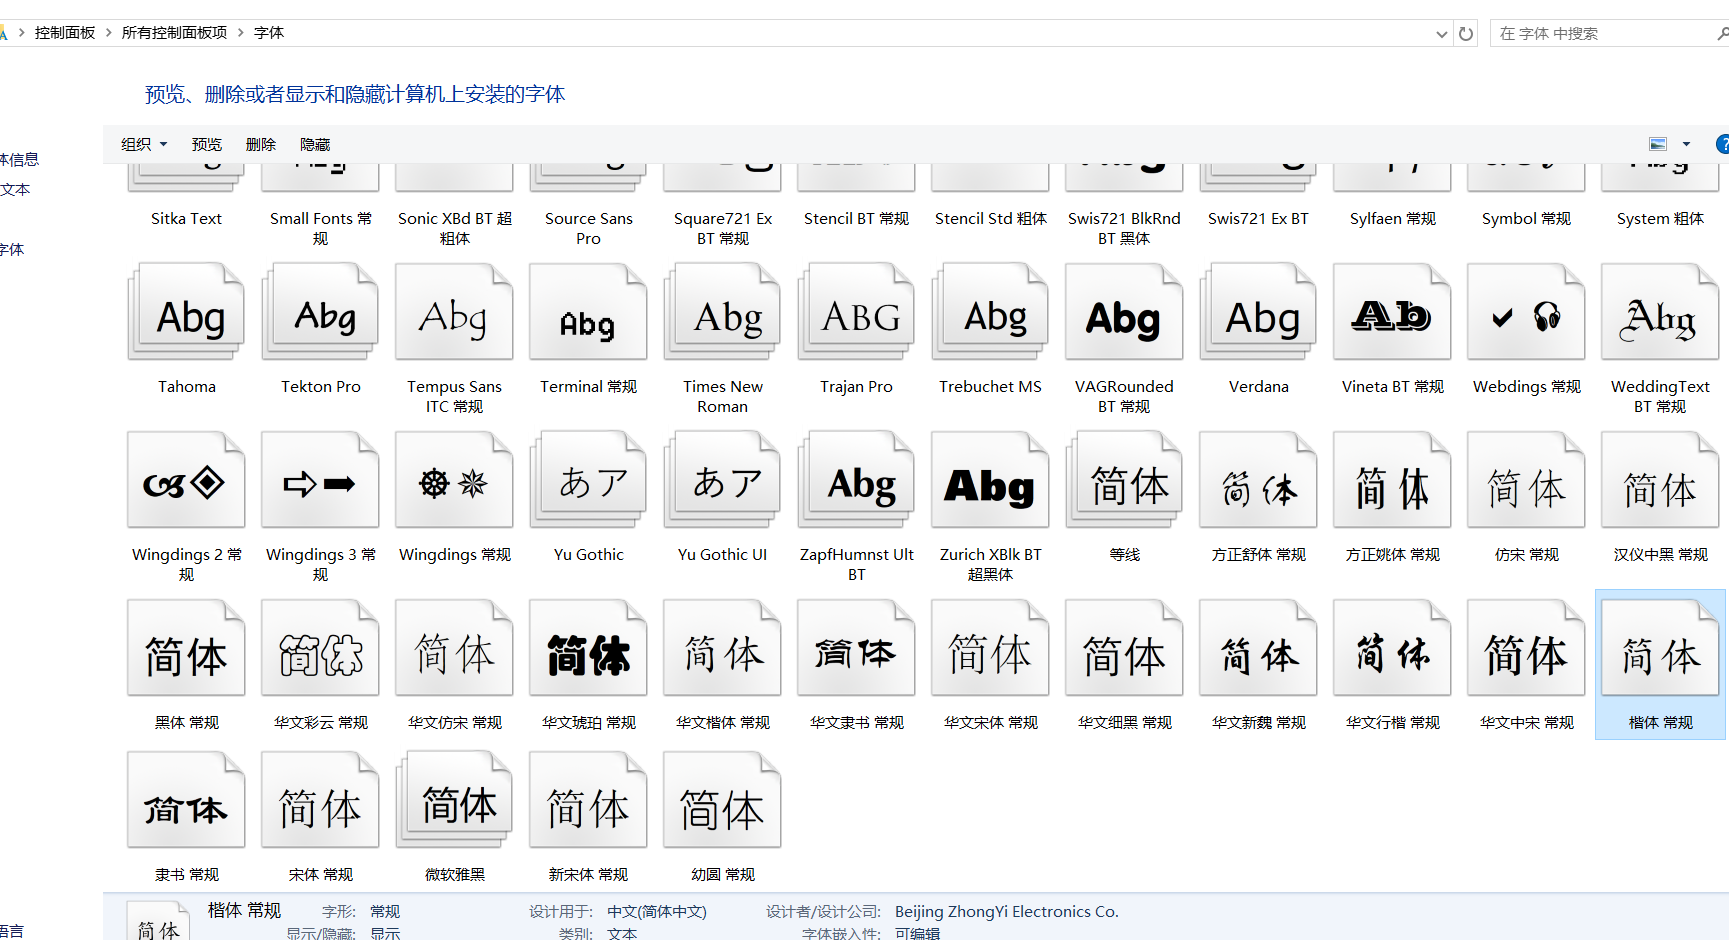The width and height of the screenshot is (1729, 940).
Task: Change the view layout icon
Action: click(x=1658, y=144)
